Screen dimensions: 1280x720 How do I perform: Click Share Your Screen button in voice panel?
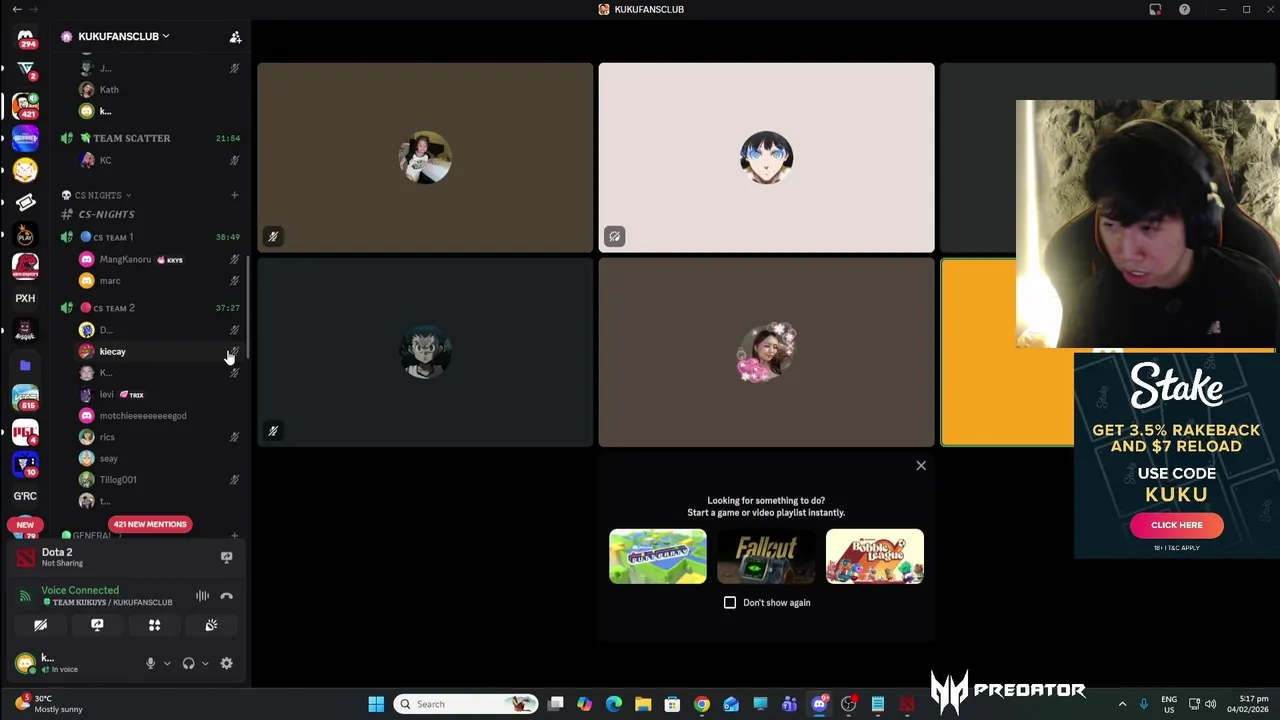(97, 625)
